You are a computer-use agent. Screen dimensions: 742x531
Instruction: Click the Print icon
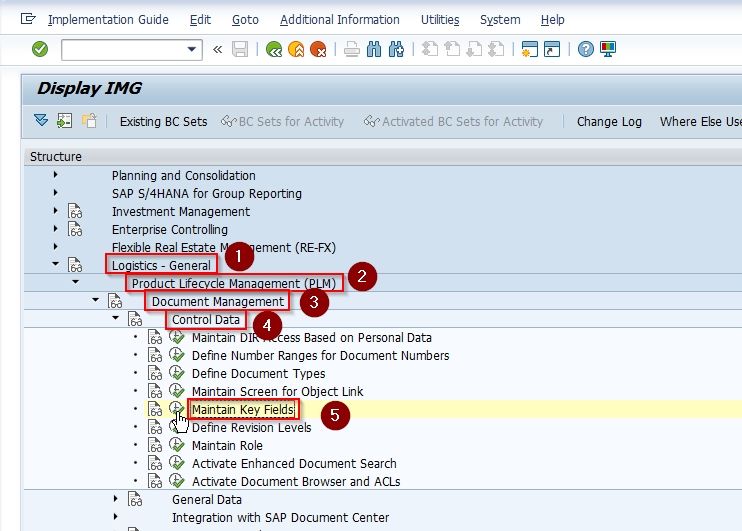(x=352, y=49)
